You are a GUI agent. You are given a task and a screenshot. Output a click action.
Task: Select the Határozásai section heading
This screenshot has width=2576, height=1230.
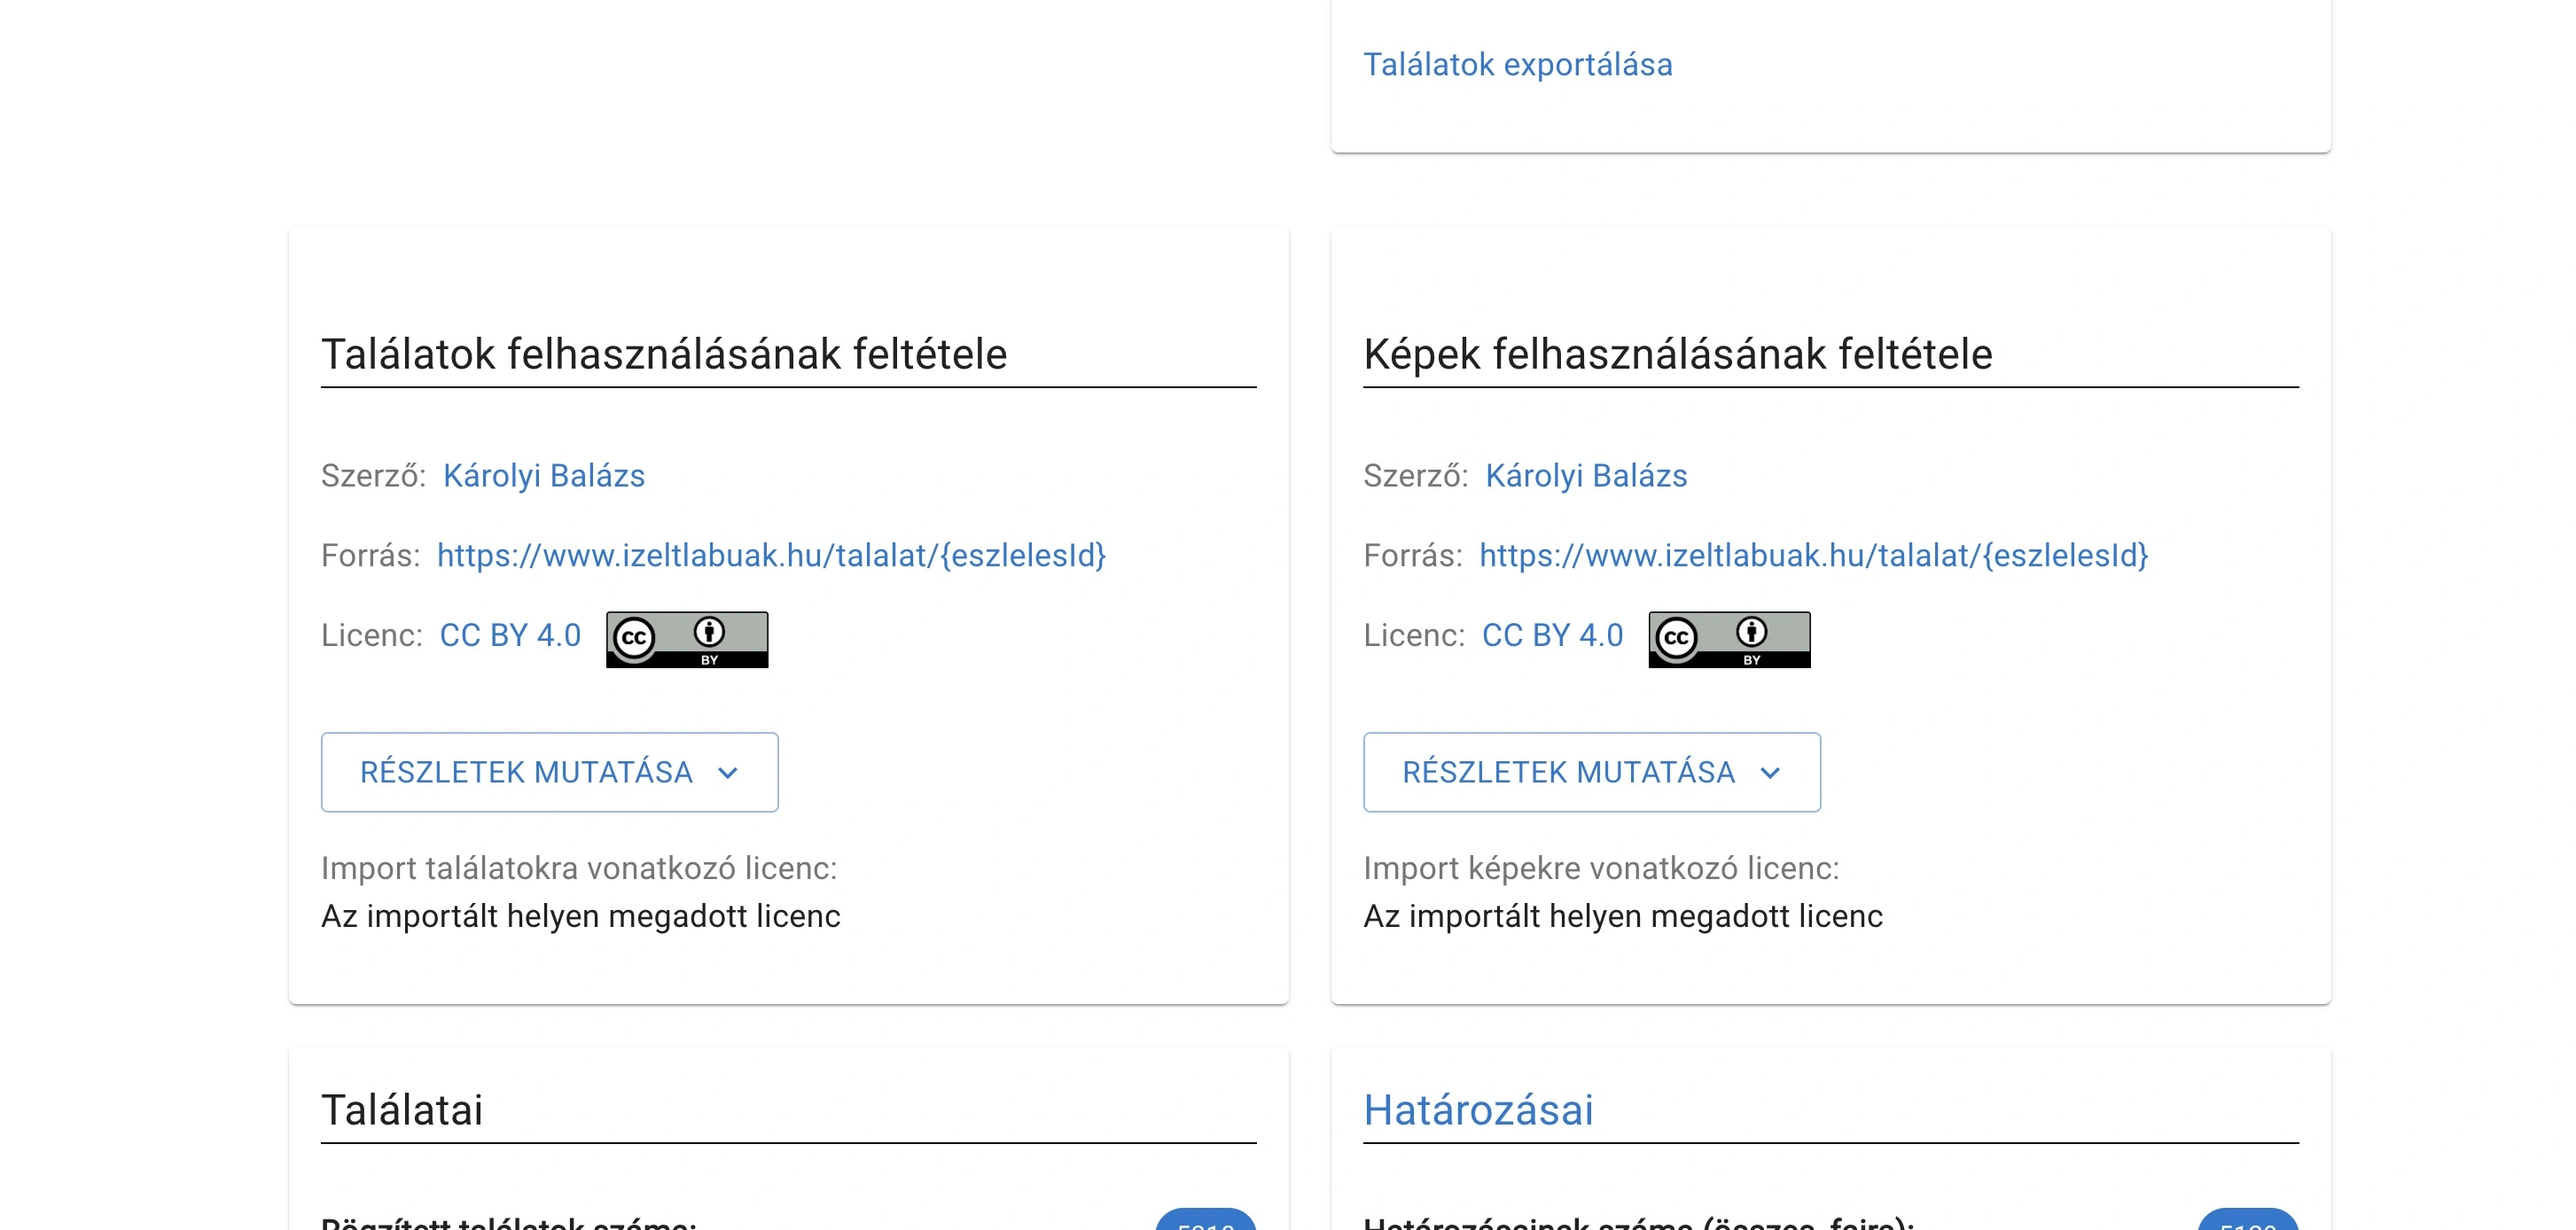(x=1479, y=1108)
